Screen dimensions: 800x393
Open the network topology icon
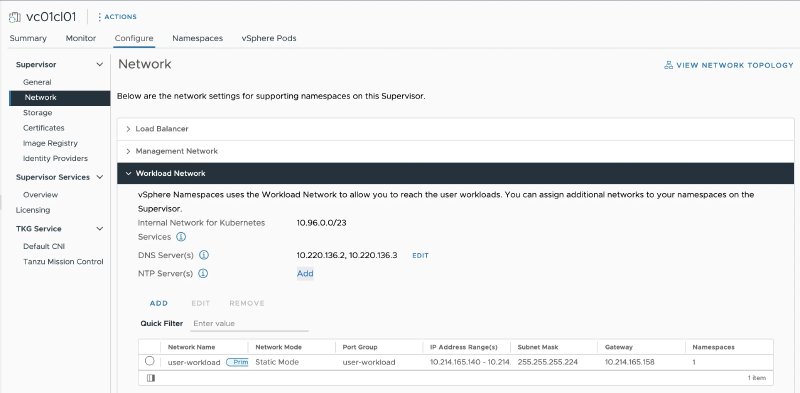(668, 65)
